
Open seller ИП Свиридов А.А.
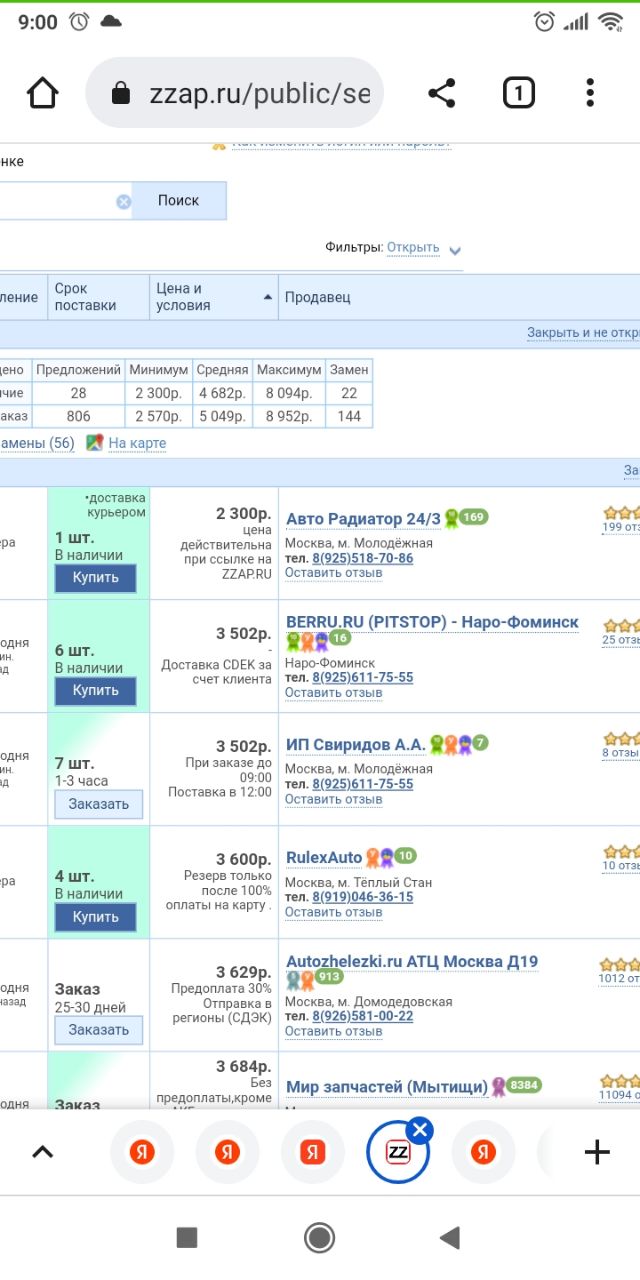click(356, 744)
